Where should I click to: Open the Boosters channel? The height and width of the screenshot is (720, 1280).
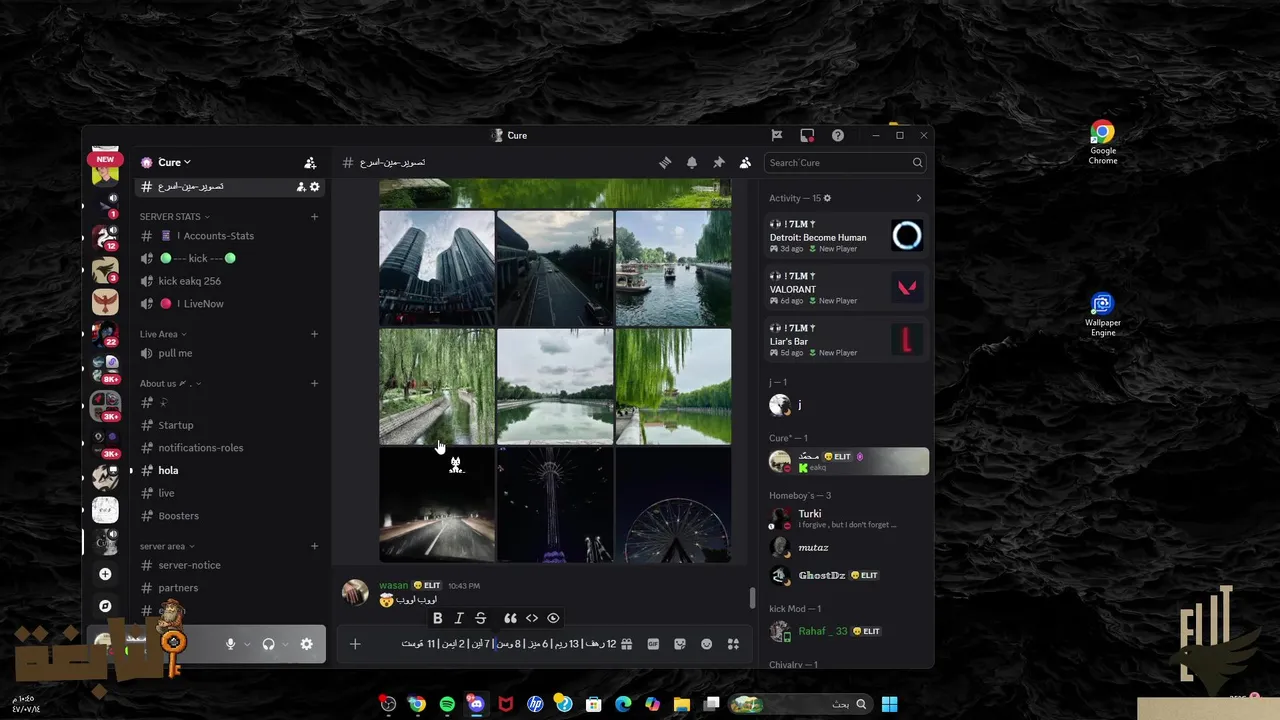[x=230, y=516]
